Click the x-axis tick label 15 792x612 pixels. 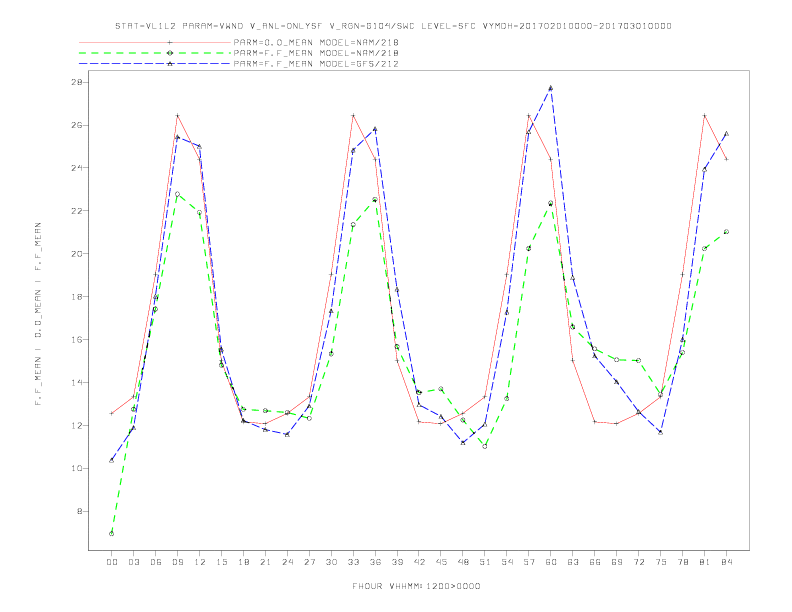[x=221, y=562]
